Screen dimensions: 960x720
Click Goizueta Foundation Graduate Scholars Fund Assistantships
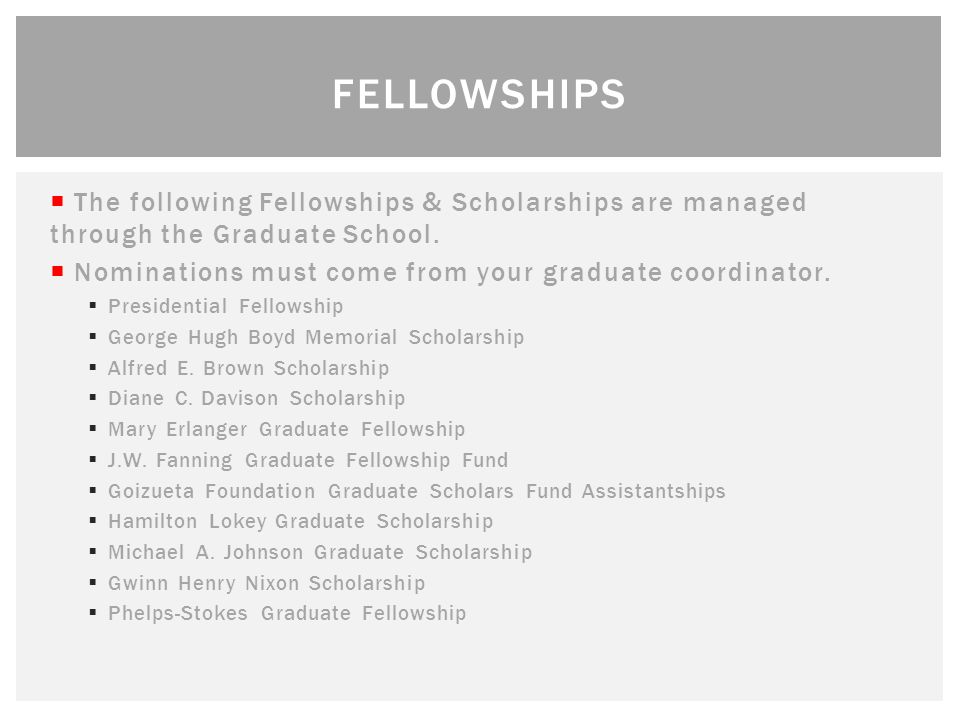417,491
